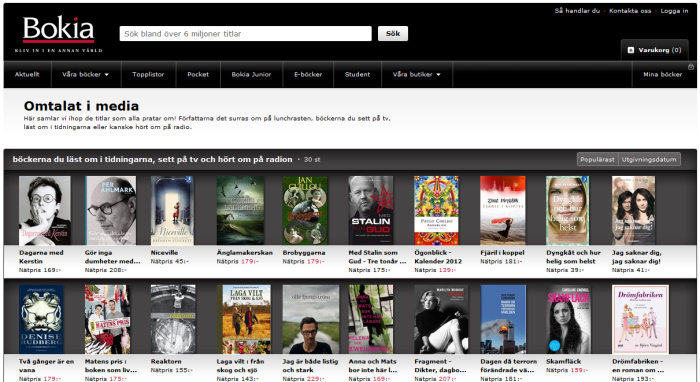Open the Topplistor menu item
Viewport: 700px width, 382px height.
click(148, 75)
